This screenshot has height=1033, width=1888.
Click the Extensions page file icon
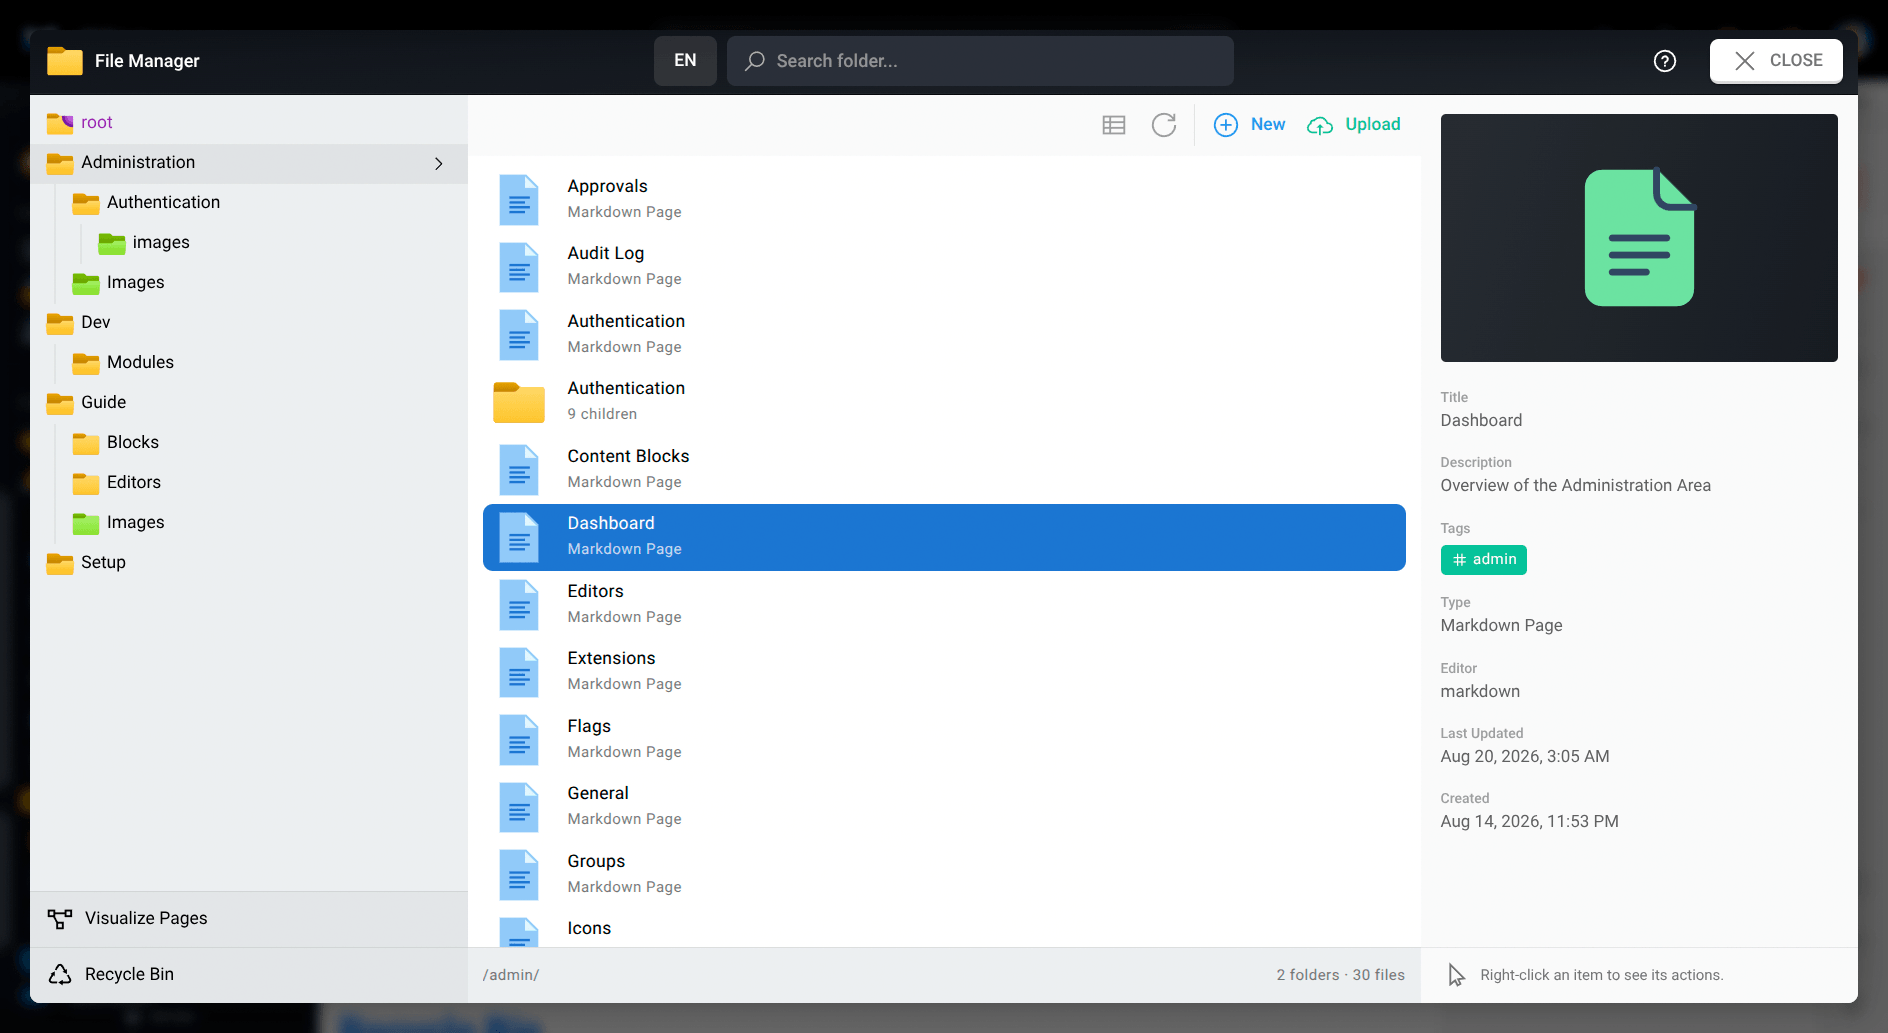pyautogui.click(x=519, y=671)
